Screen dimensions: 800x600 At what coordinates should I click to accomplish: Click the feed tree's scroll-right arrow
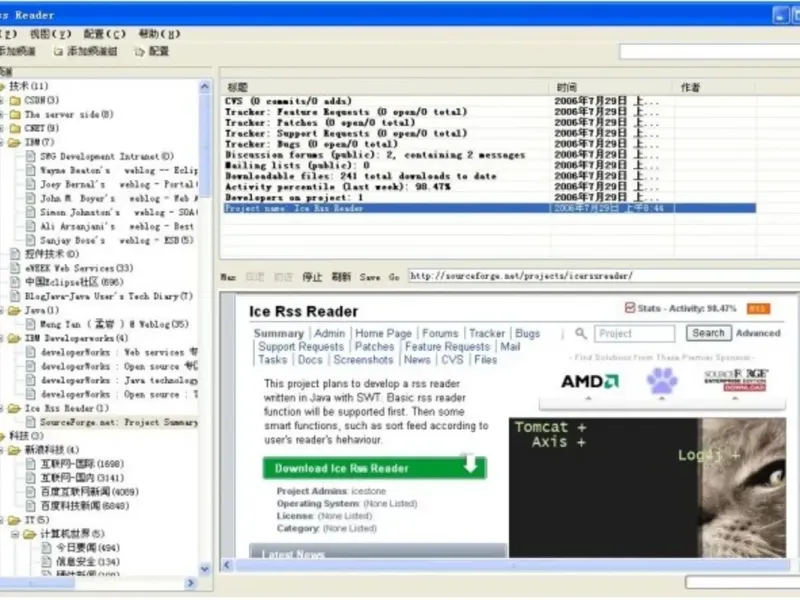pyautogui.click(x=191, y=582)
